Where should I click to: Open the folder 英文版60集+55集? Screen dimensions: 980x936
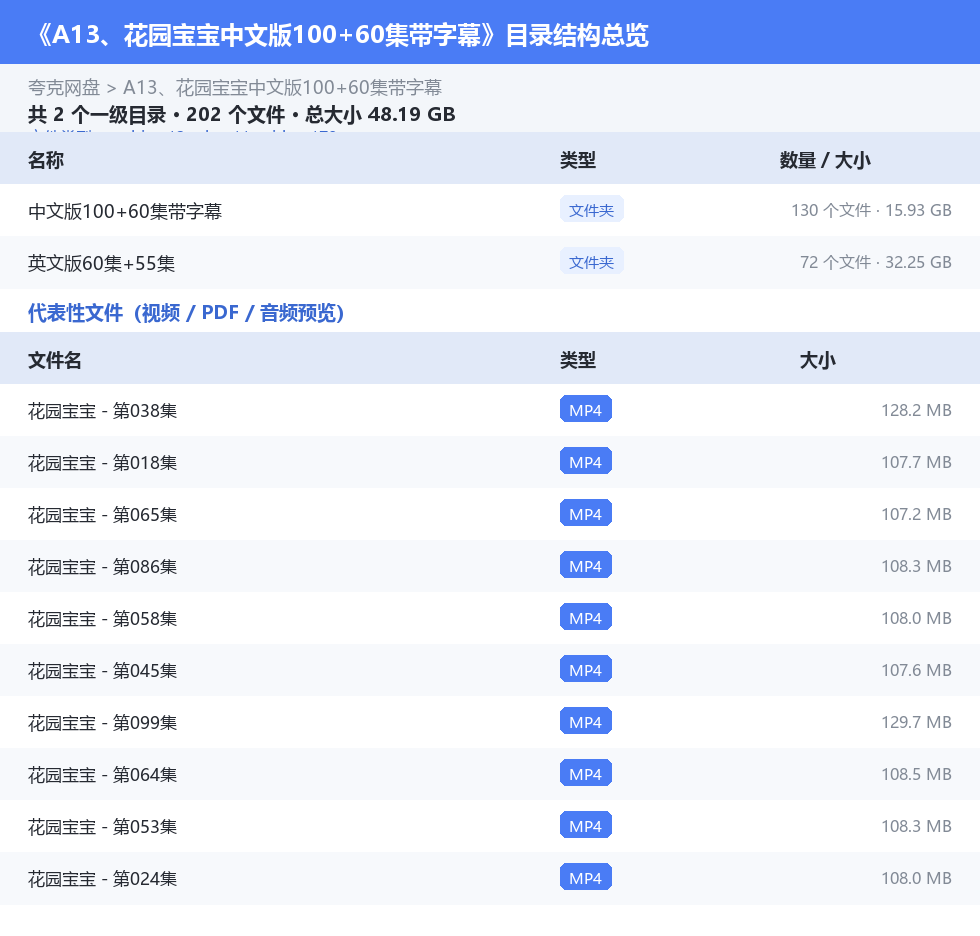click(x=101, y=263)
